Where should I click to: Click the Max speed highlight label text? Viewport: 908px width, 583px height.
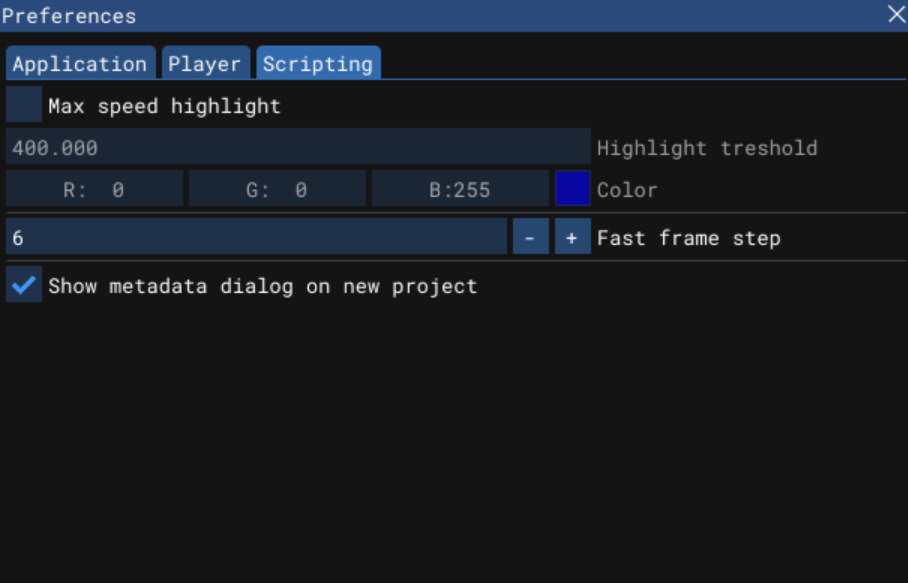click(164, 106)
